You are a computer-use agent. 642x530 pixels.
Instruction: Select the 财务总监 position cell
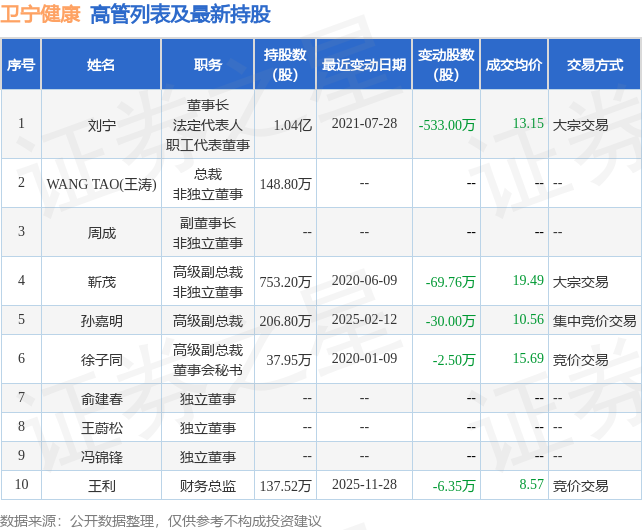pyautogui.click(x=208, y=486)
